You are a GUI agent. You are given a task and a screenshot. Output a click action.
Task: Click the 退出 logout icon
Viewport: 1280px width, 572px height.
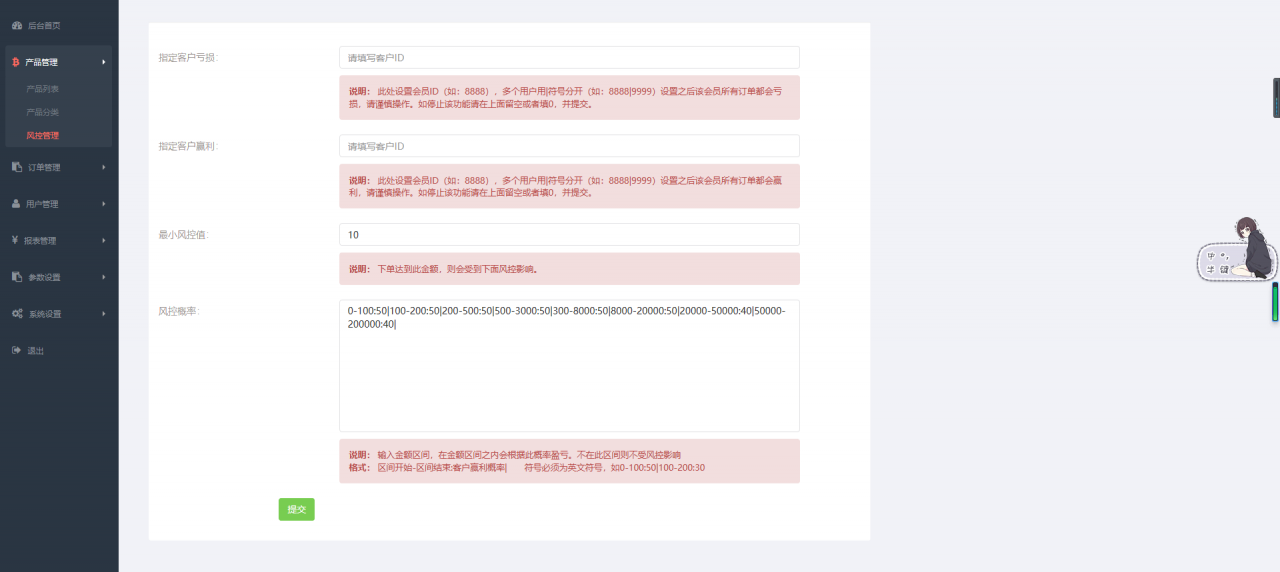(x=16, y=351)
